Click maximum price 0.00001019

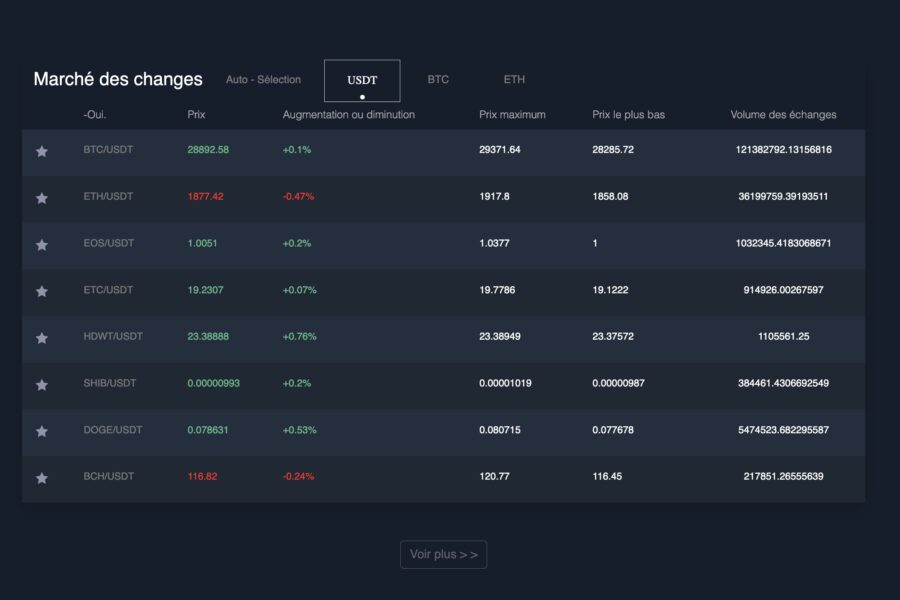(505, 383)
